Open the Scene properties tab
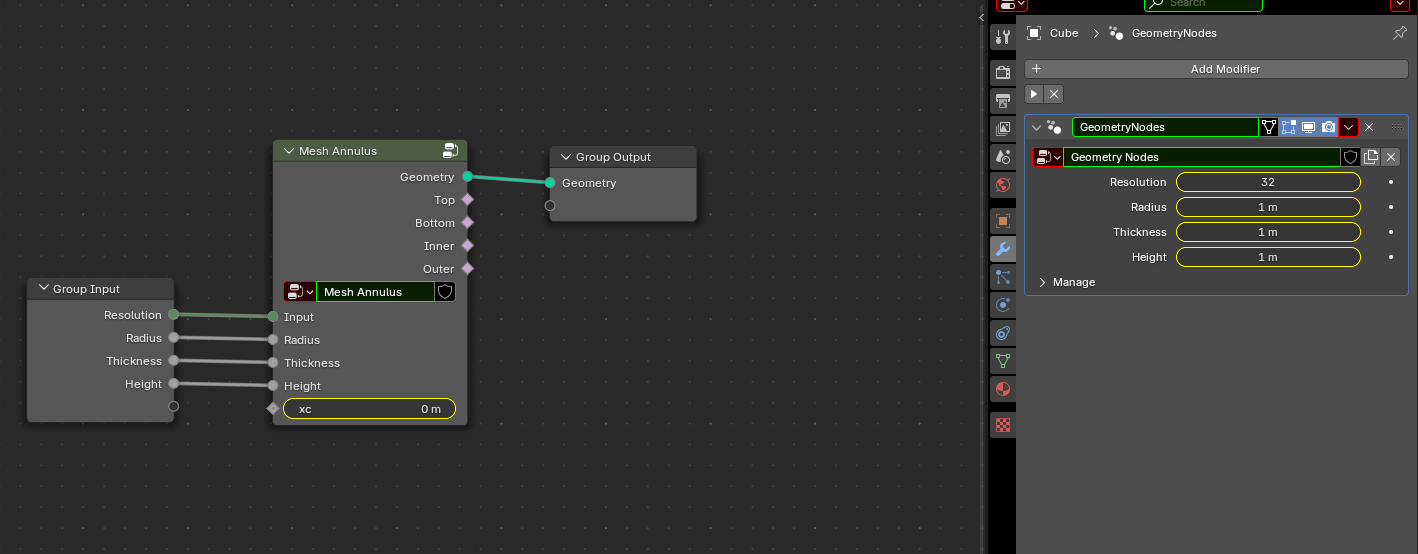 [1003, 157]
